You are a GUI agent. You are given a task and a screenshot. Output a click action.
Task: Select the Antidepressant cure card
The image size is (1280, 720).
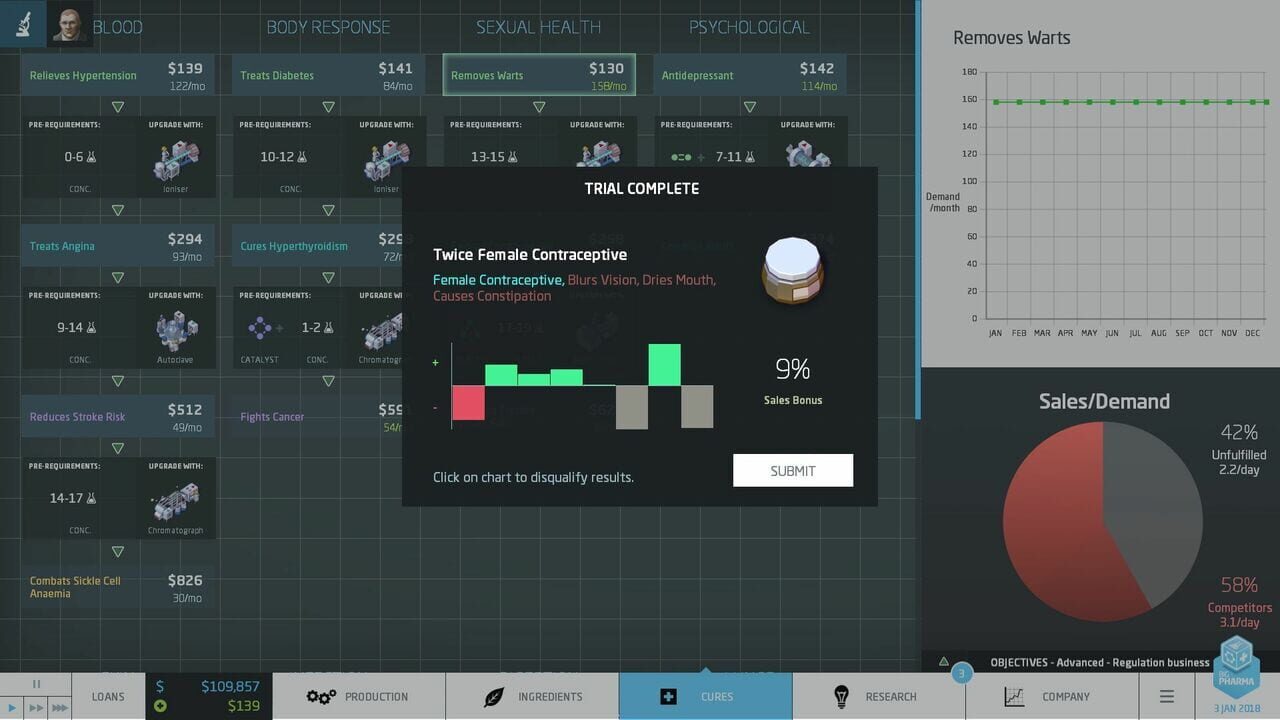coord(750,75)
